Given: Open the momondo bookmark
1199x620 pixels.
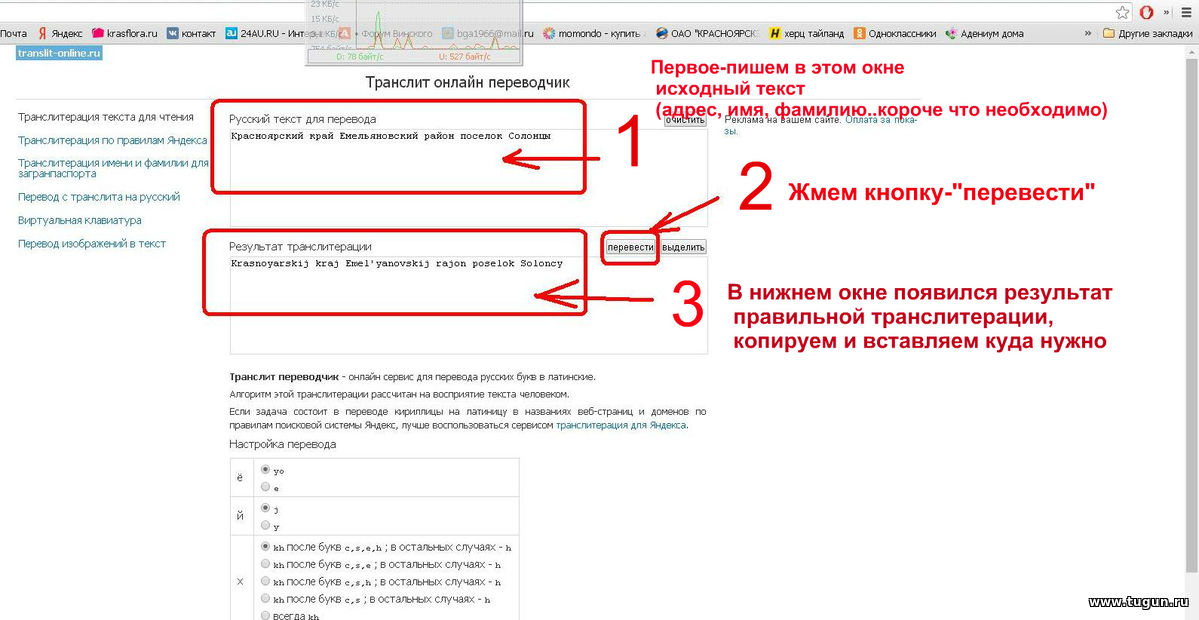Looking at the screenshot, I should click(595, 34).
